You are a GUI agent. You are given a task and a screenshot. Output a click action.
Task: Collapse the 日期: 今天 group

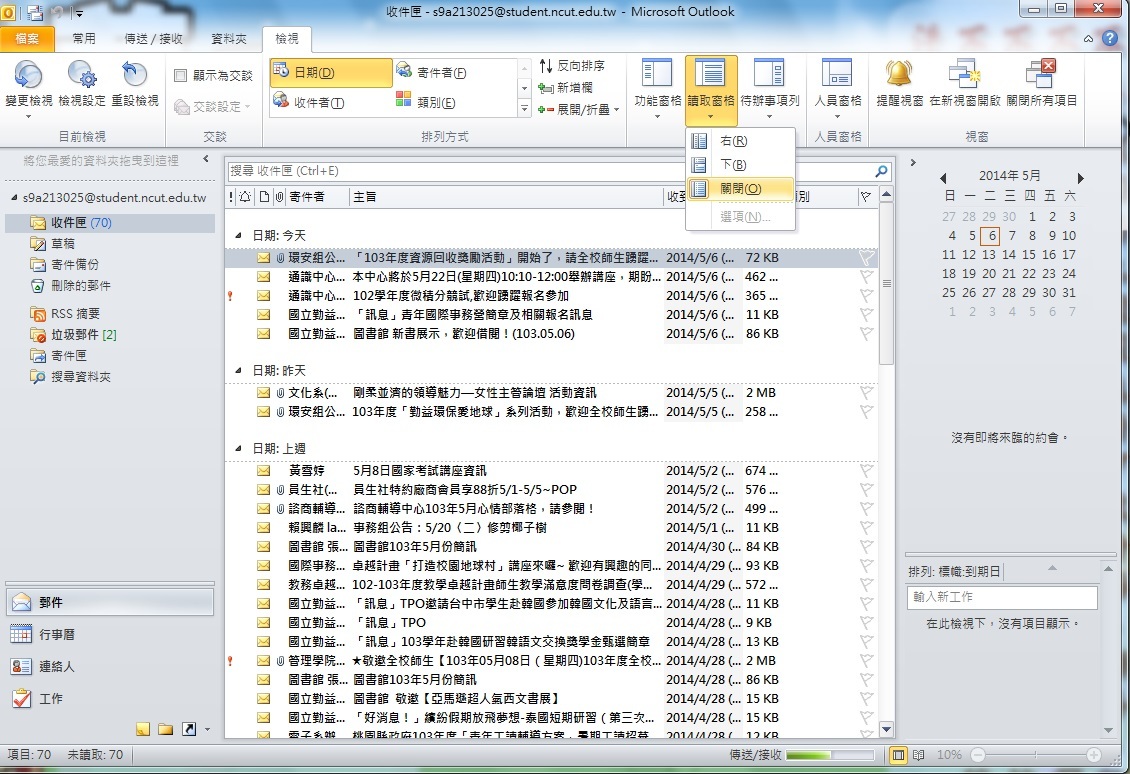[239, 236]
